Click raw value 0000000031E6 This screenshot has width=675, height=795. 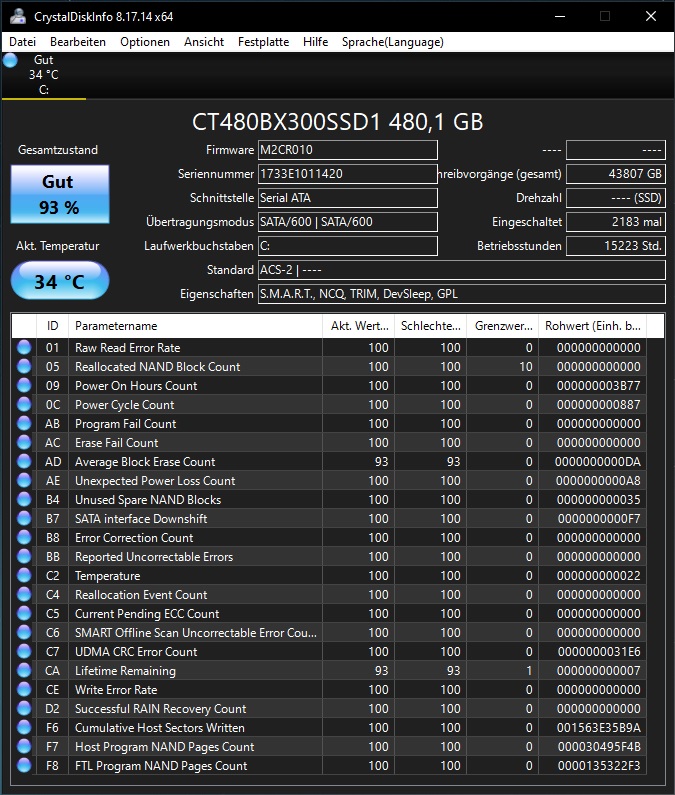pyautogui.click(x=599, y=652)
